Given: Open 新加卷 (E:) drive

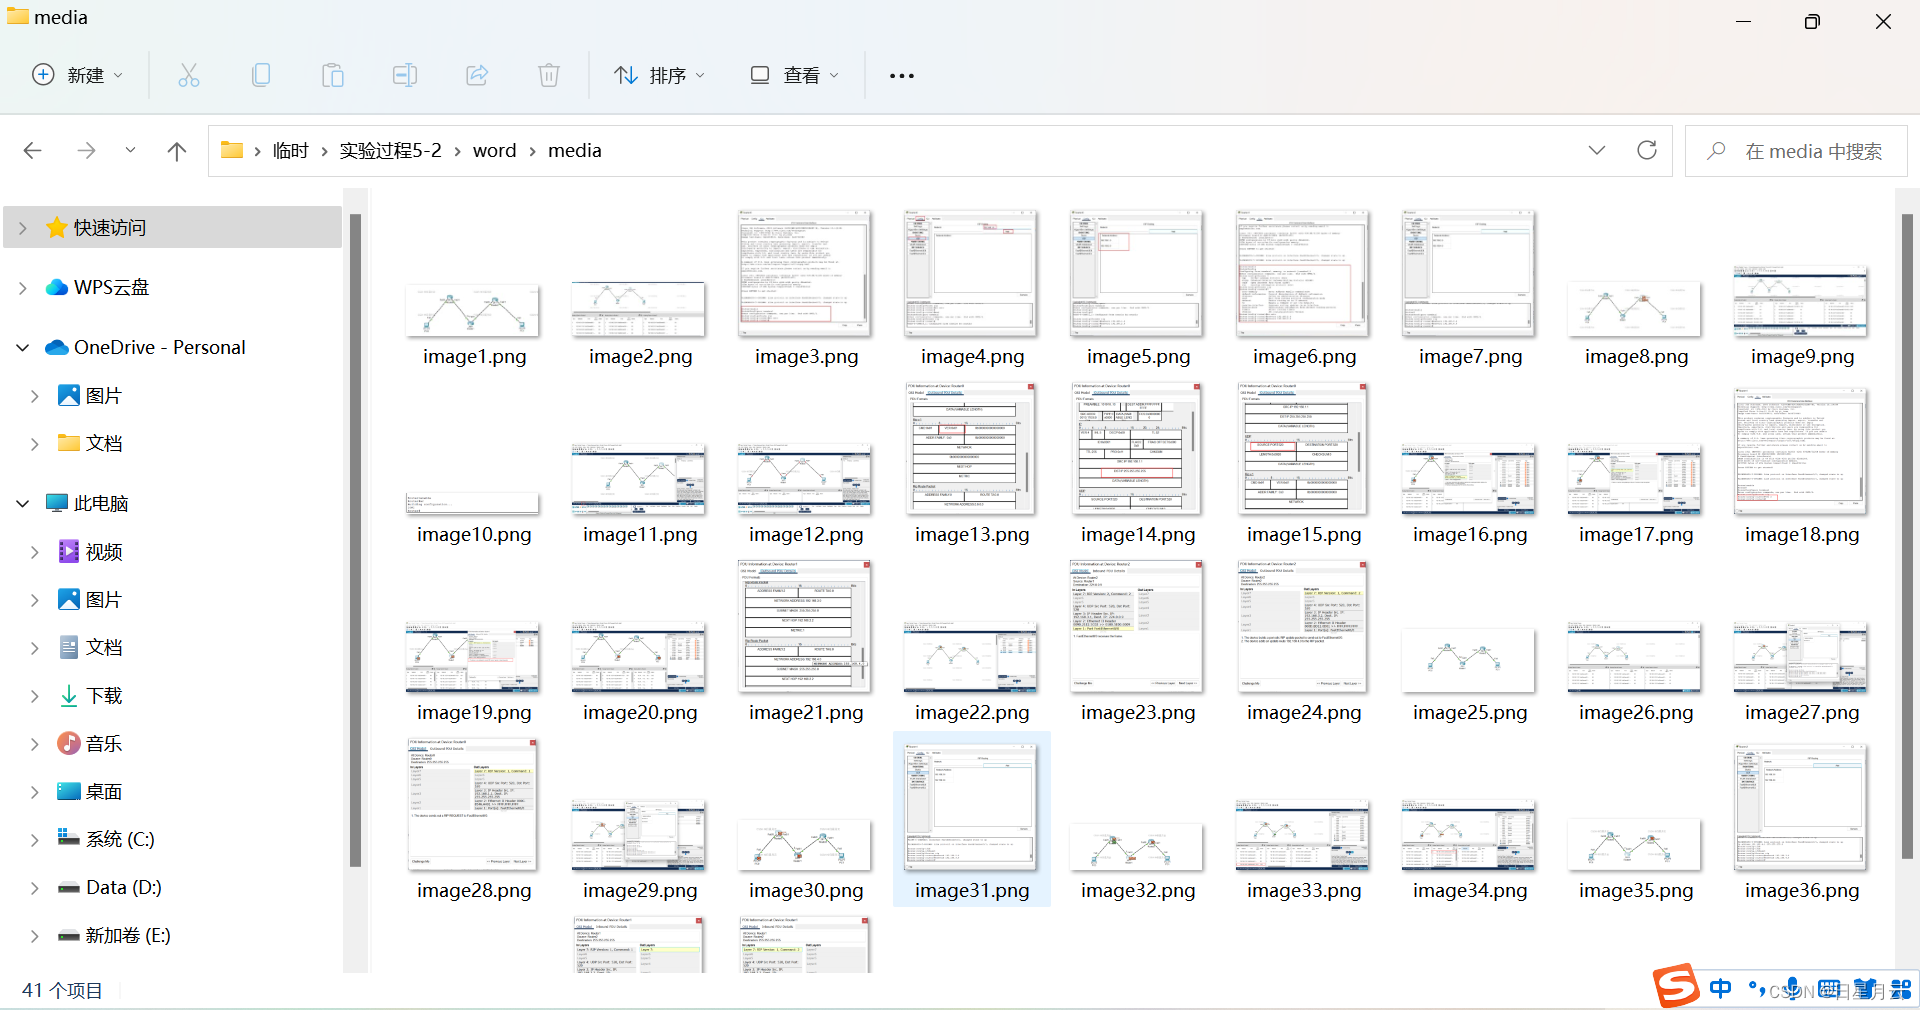Looking at the screenshot, I should click(128, 936).
